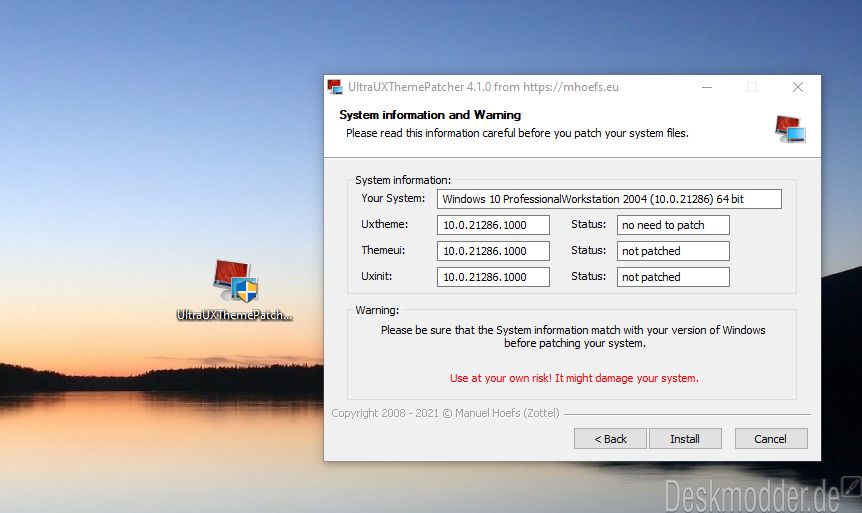Click the 'Uxtheme:' label
Image resolution: width=862 pixels, height=513 pixels.
click(x=384, y=224)
